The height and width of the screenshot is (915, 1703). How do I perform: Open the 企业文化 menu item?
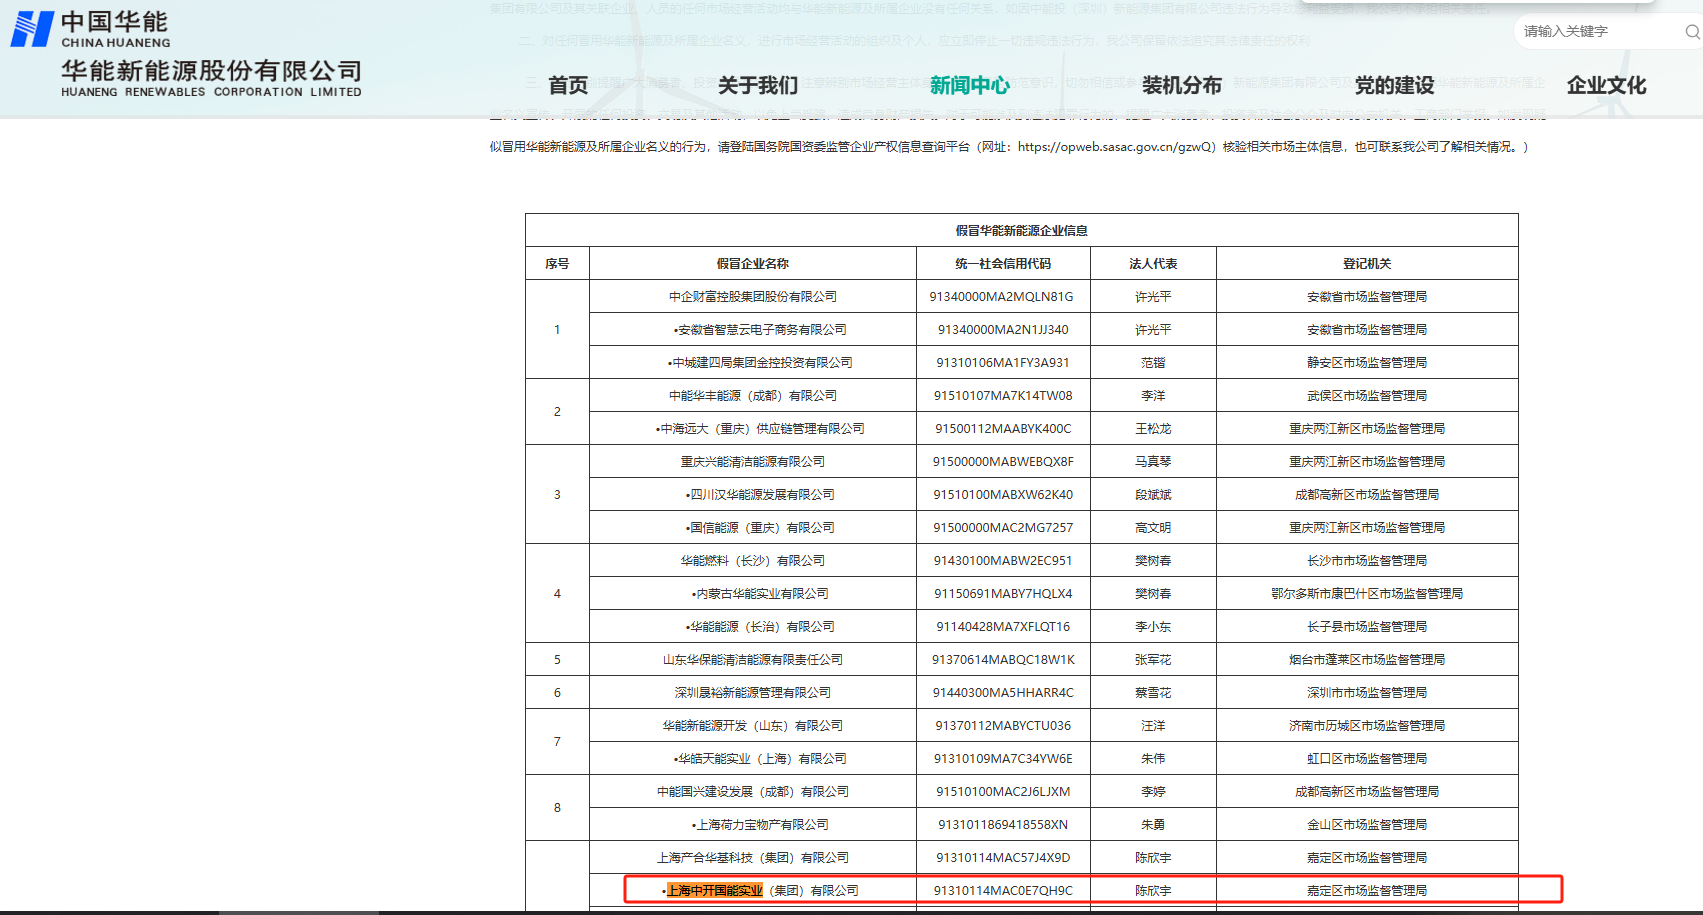(1606, 86)
